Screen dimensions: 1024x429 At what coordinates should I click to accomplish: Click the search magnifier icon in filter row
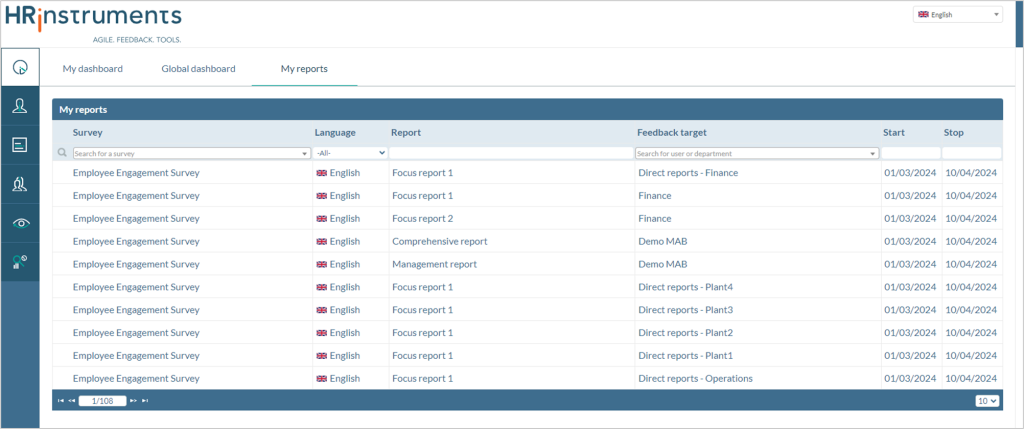63,153
